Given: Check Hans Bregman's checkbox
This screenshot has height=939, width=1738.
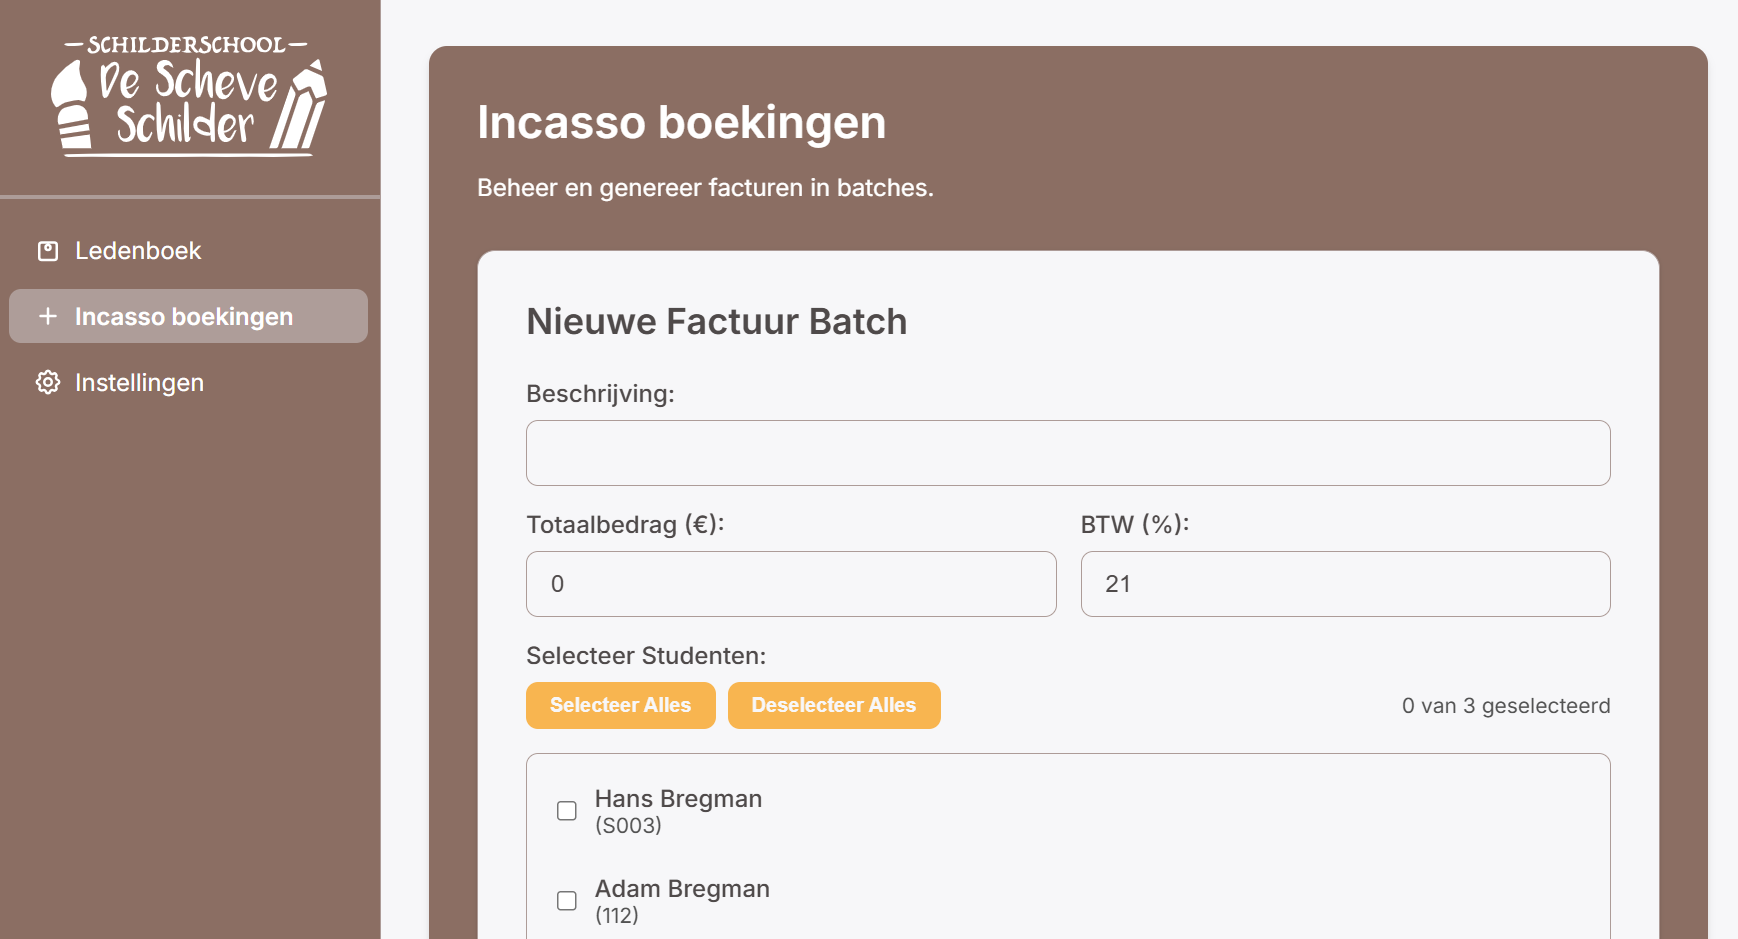Looking at the screenshot, I should tap(565, 811).
